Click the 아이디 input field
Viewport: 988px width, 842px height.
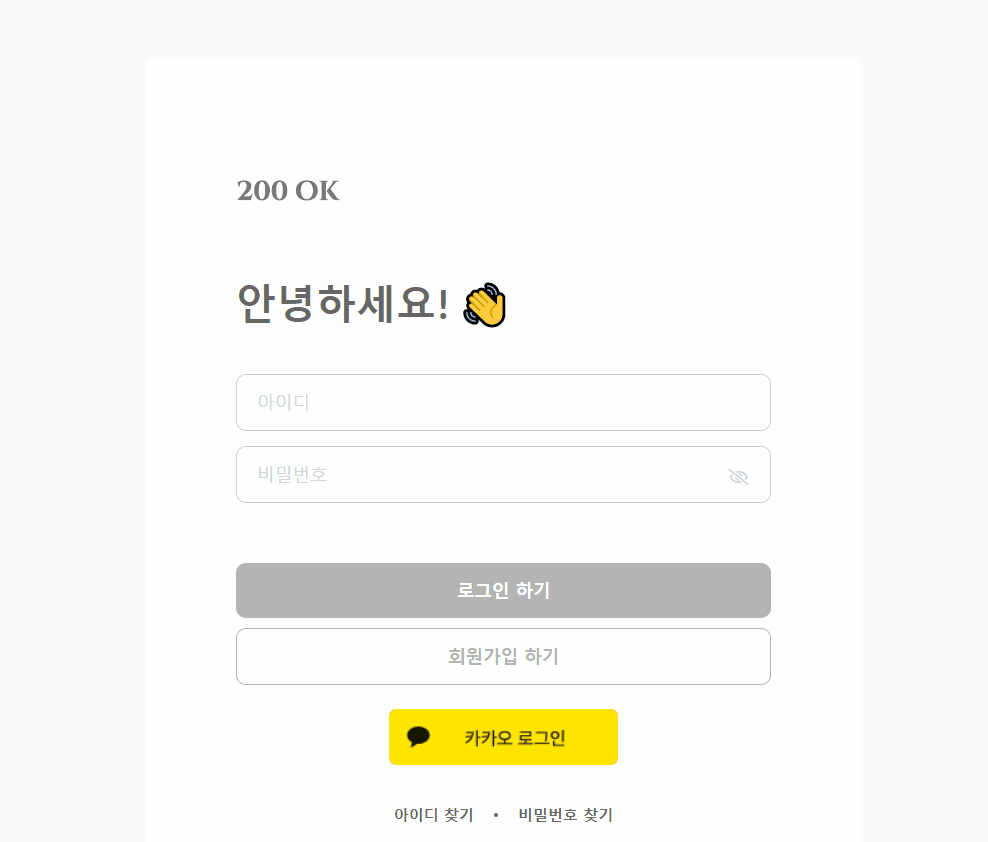pos(503,402)
